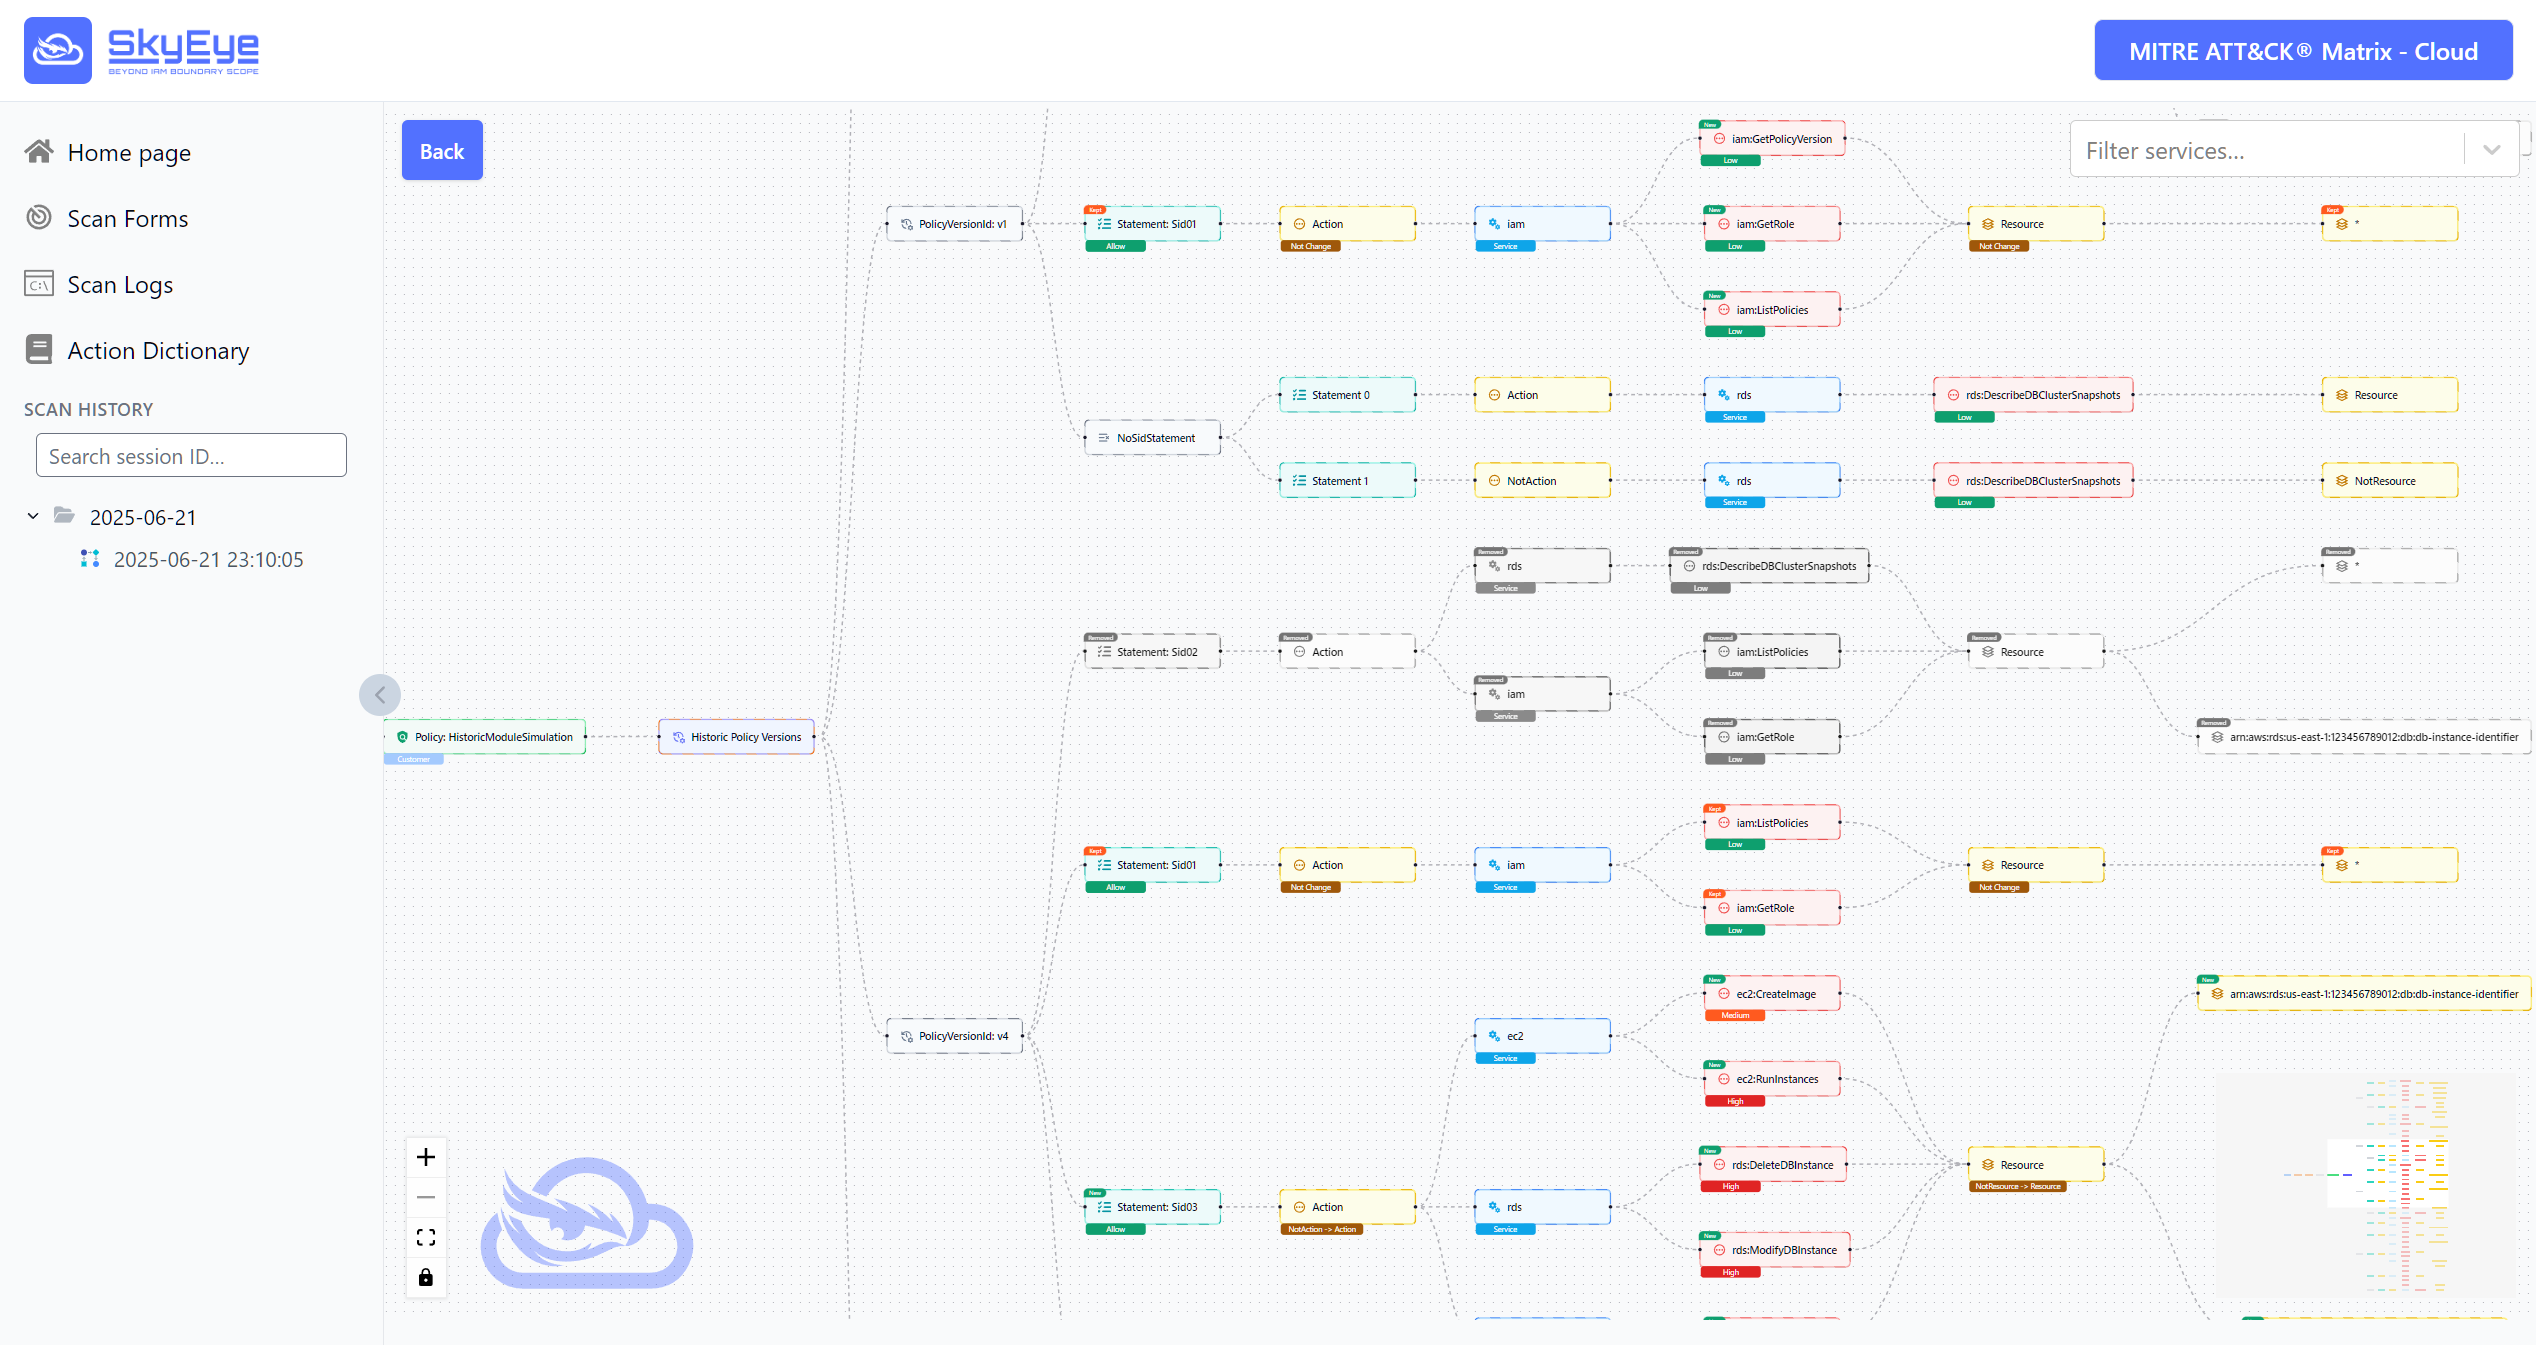The image size is (2536, 1345).
Task: Open MITRE ATT&CK Matrix - Cloud
Action: 2302,51
